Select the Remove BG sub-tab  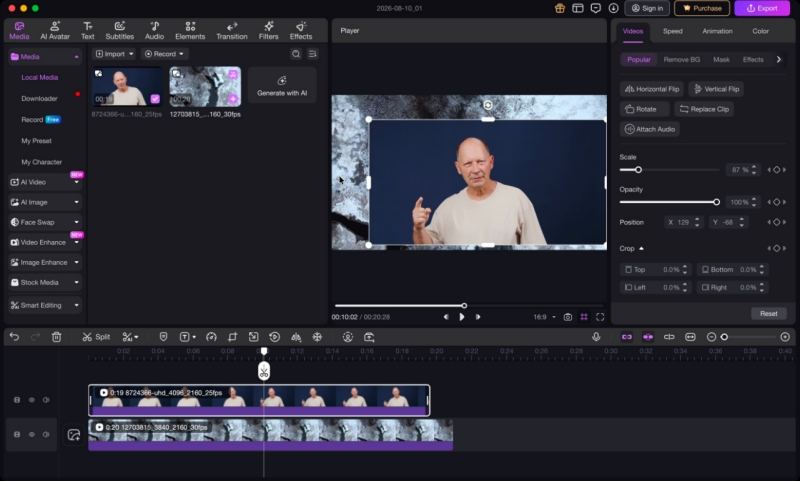tap(682, 60)
